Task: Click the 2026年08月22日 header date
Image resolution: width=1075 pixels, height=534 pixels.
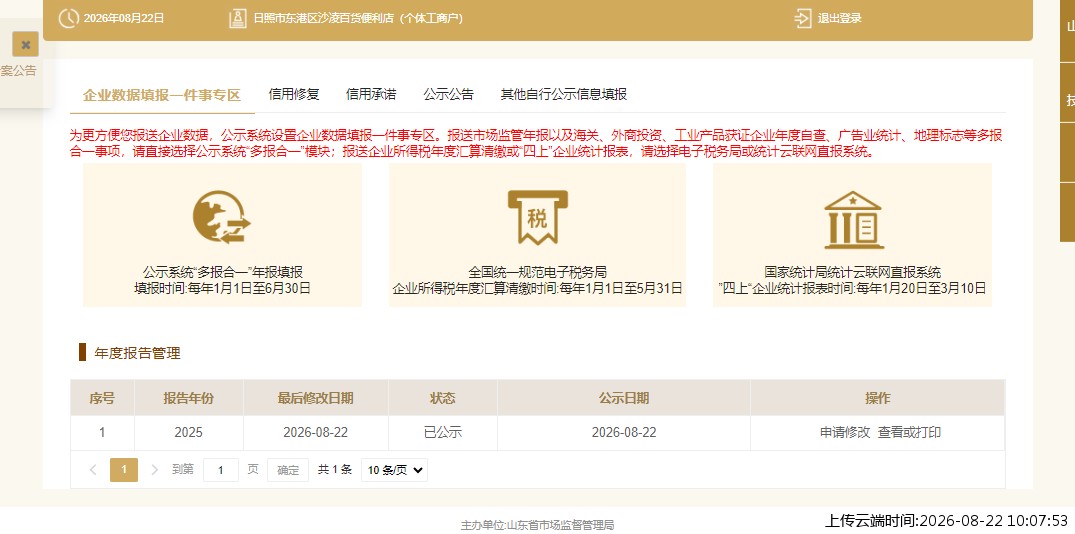Action: click(x=124, y=19)
